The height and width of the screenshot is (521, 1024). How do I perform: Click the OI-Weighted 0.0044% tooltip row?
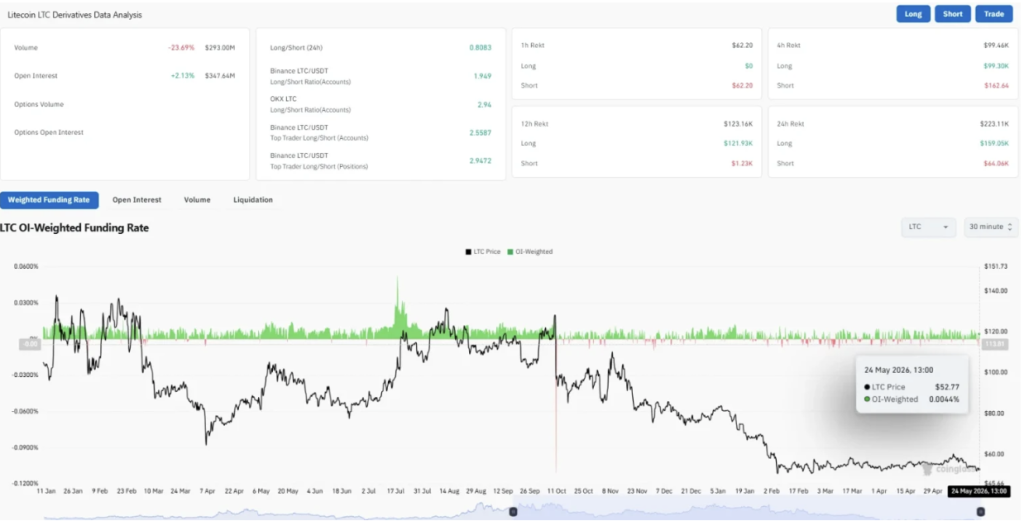coord(912,399)
